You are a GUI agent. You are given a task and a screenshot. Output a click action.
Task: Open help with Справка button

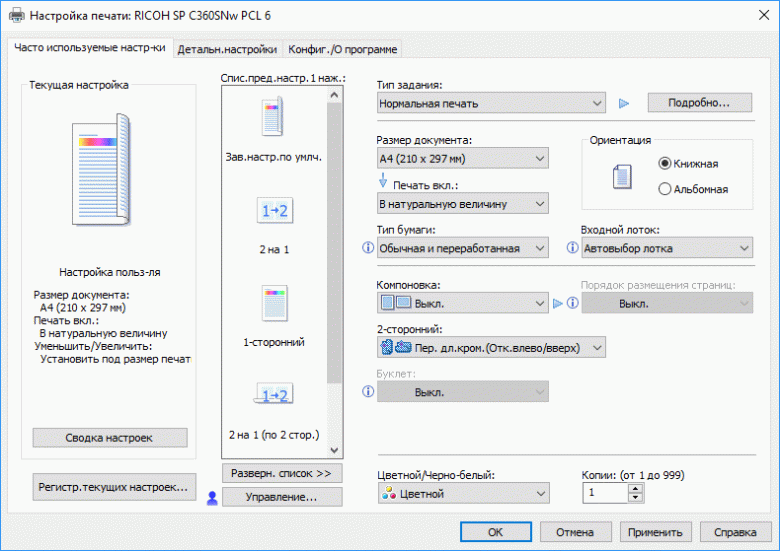pos(735,532)
